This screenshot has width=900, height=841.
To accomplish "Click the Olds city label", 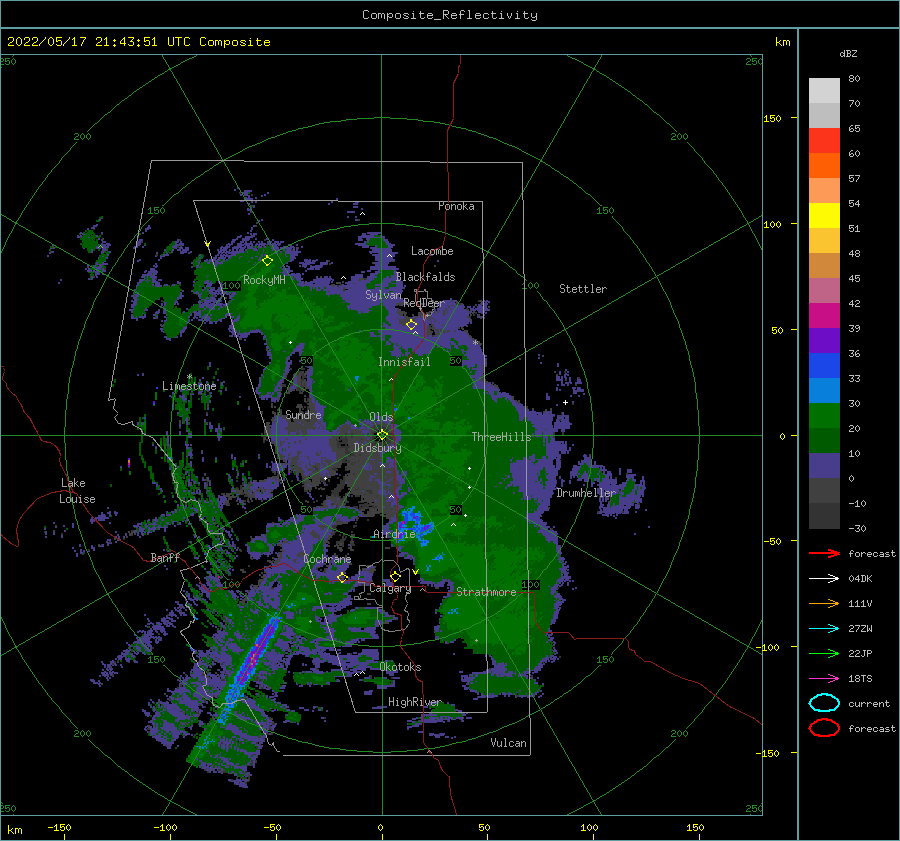I will pyautogui.click(x=381, y=417).
